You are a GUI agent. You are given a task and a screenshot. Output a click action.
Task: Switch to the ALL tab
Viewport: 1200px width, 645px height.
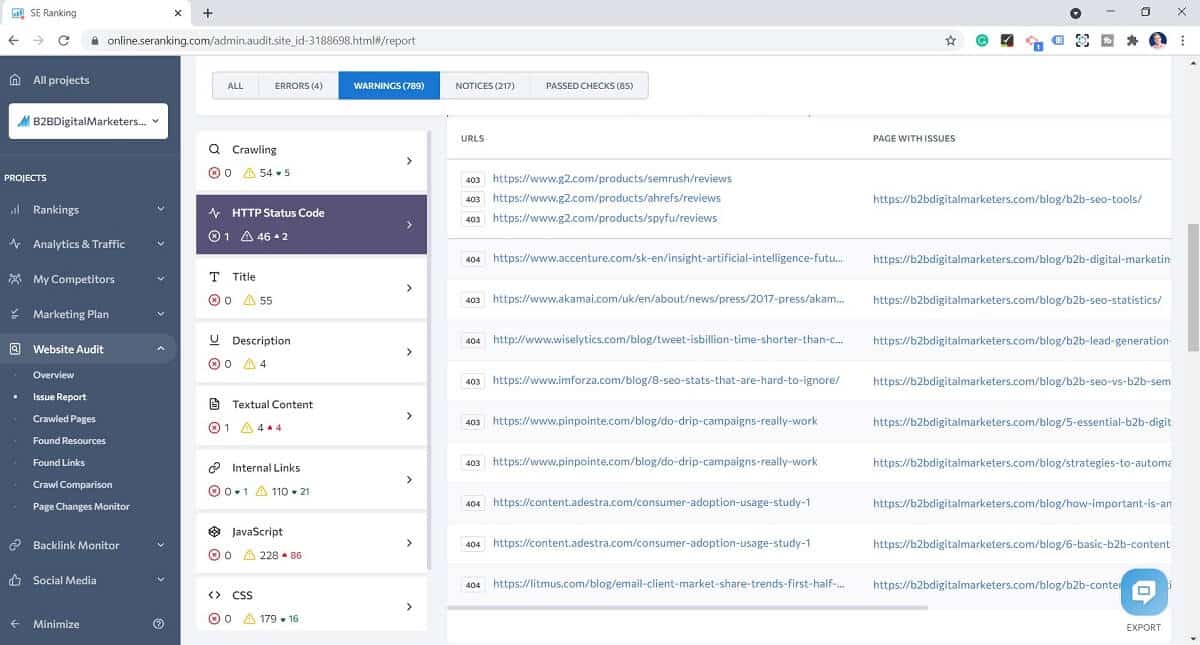(235, 86)
